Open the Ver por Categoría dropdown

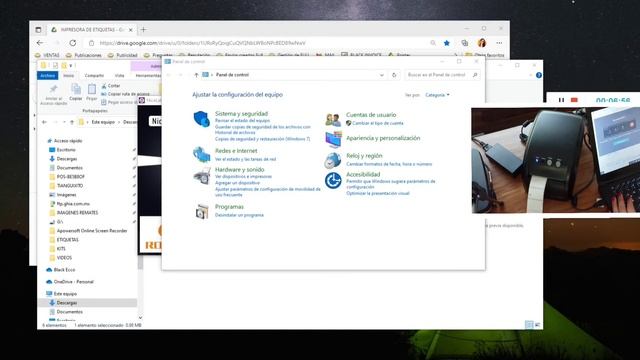(437, 95)
